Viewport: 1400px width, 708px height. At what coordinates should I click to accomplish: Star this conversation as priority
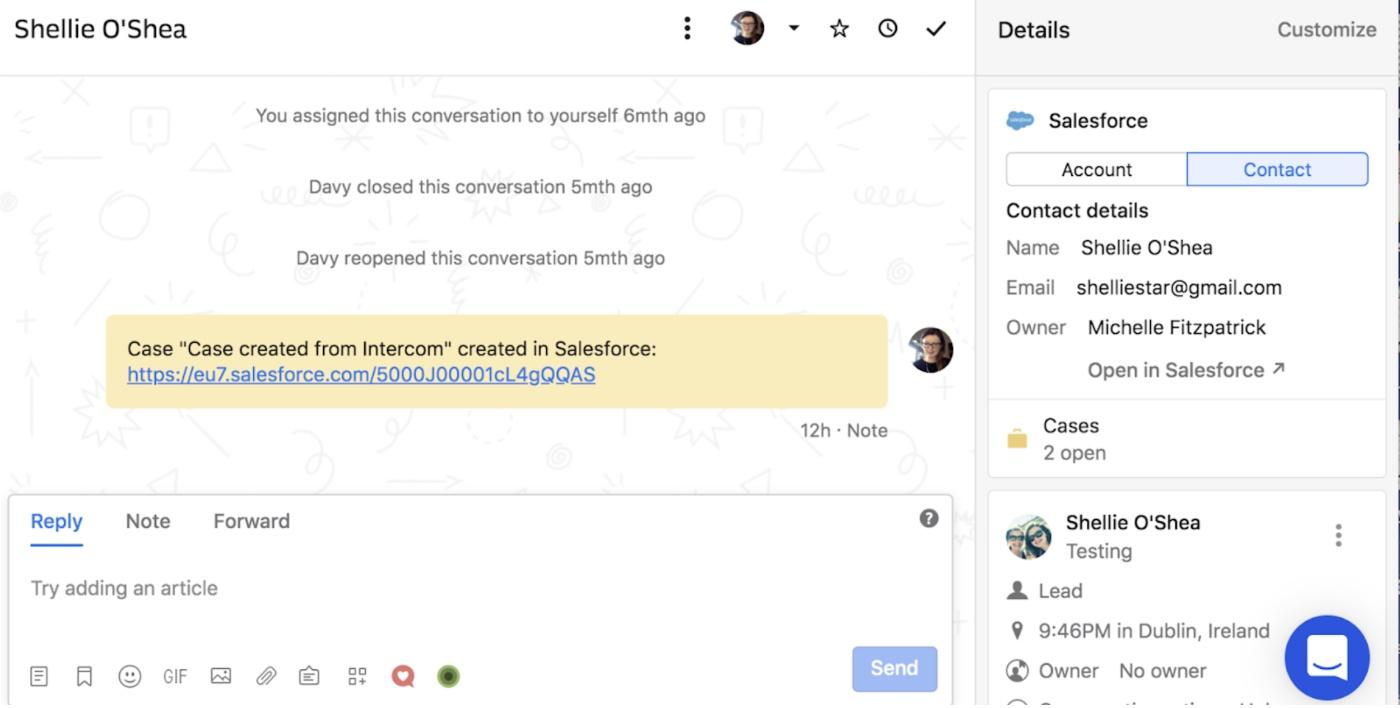(840, 28)
